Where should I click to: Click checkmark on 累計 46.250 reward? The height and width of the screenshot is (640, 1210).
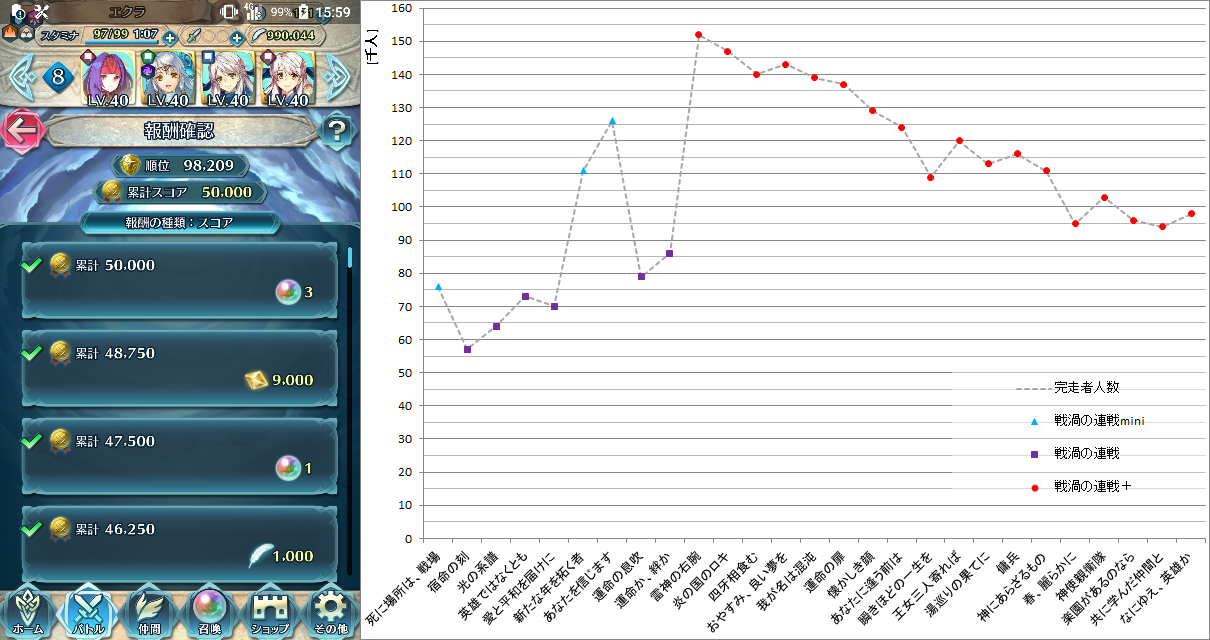32,528
